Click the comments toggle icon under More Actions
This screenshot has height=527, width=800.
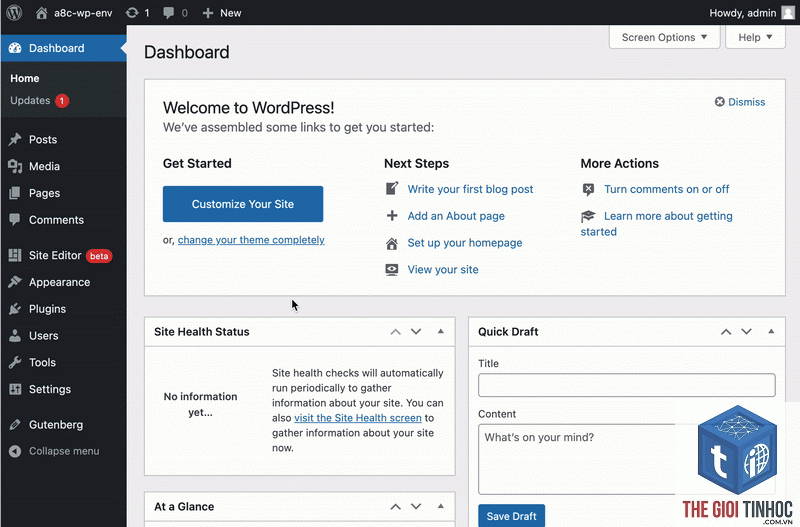pos(588,189)
